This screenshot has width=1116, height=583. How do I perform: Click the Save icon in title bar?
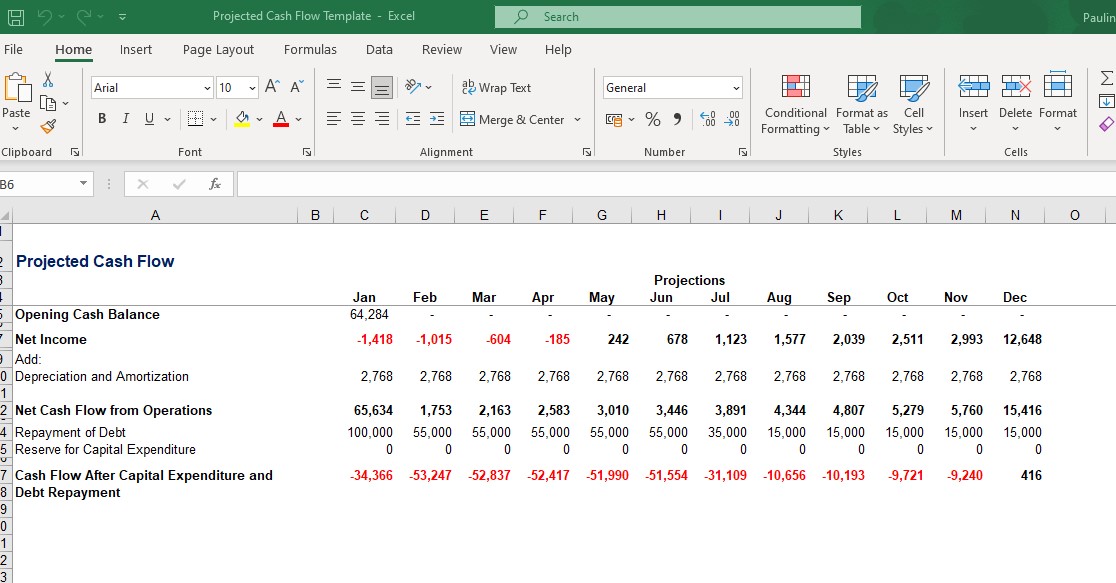[16, 16]
